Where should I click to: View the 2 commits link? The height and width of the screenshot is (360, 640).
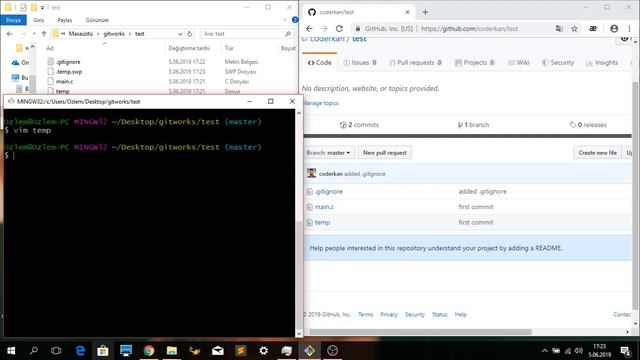pos(359,125)
